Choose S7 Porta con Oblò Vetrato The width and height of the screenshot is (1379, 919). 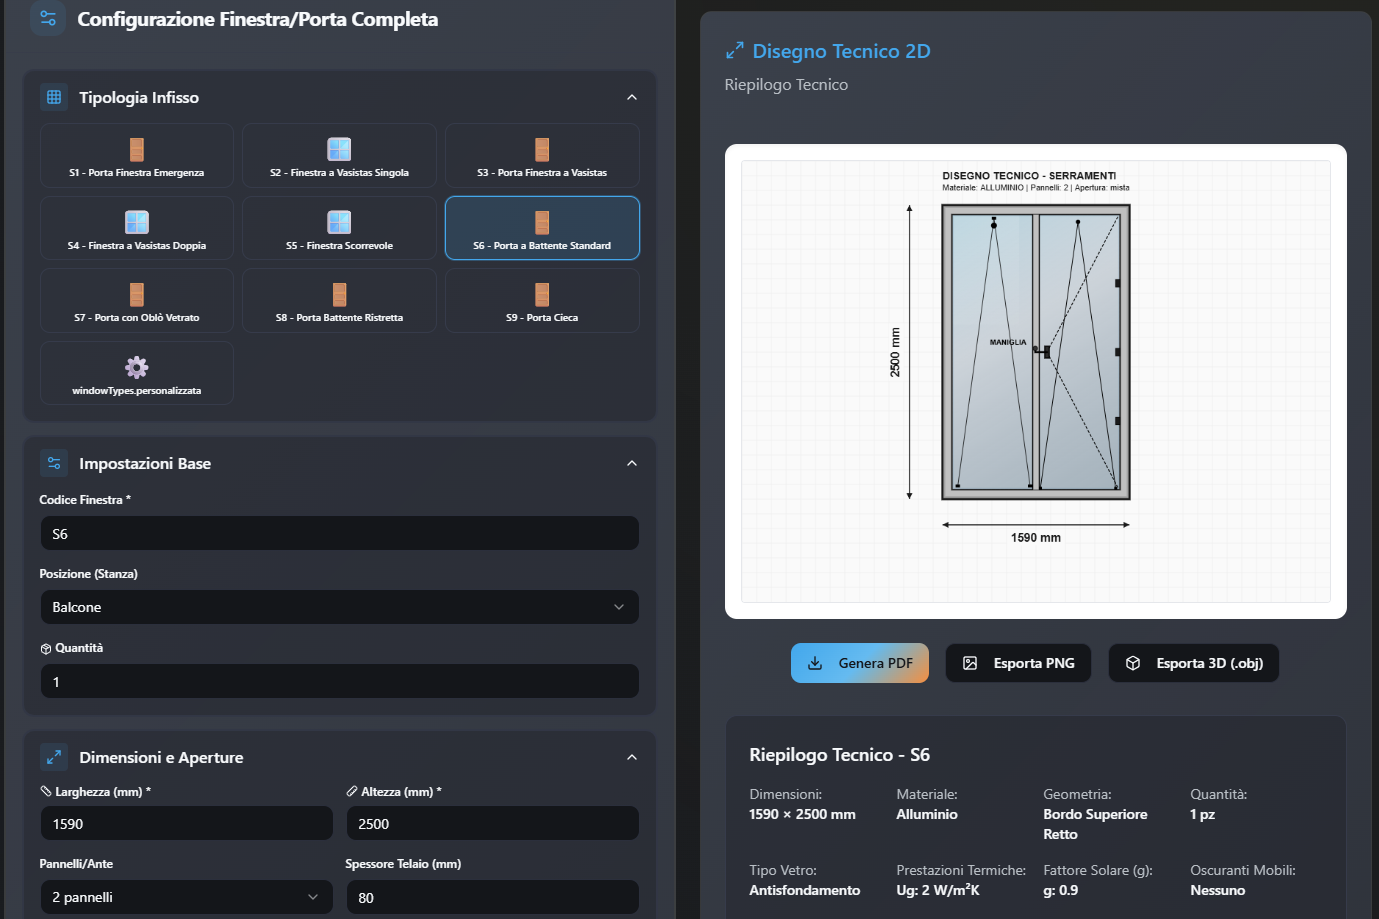tap(137, 301)
